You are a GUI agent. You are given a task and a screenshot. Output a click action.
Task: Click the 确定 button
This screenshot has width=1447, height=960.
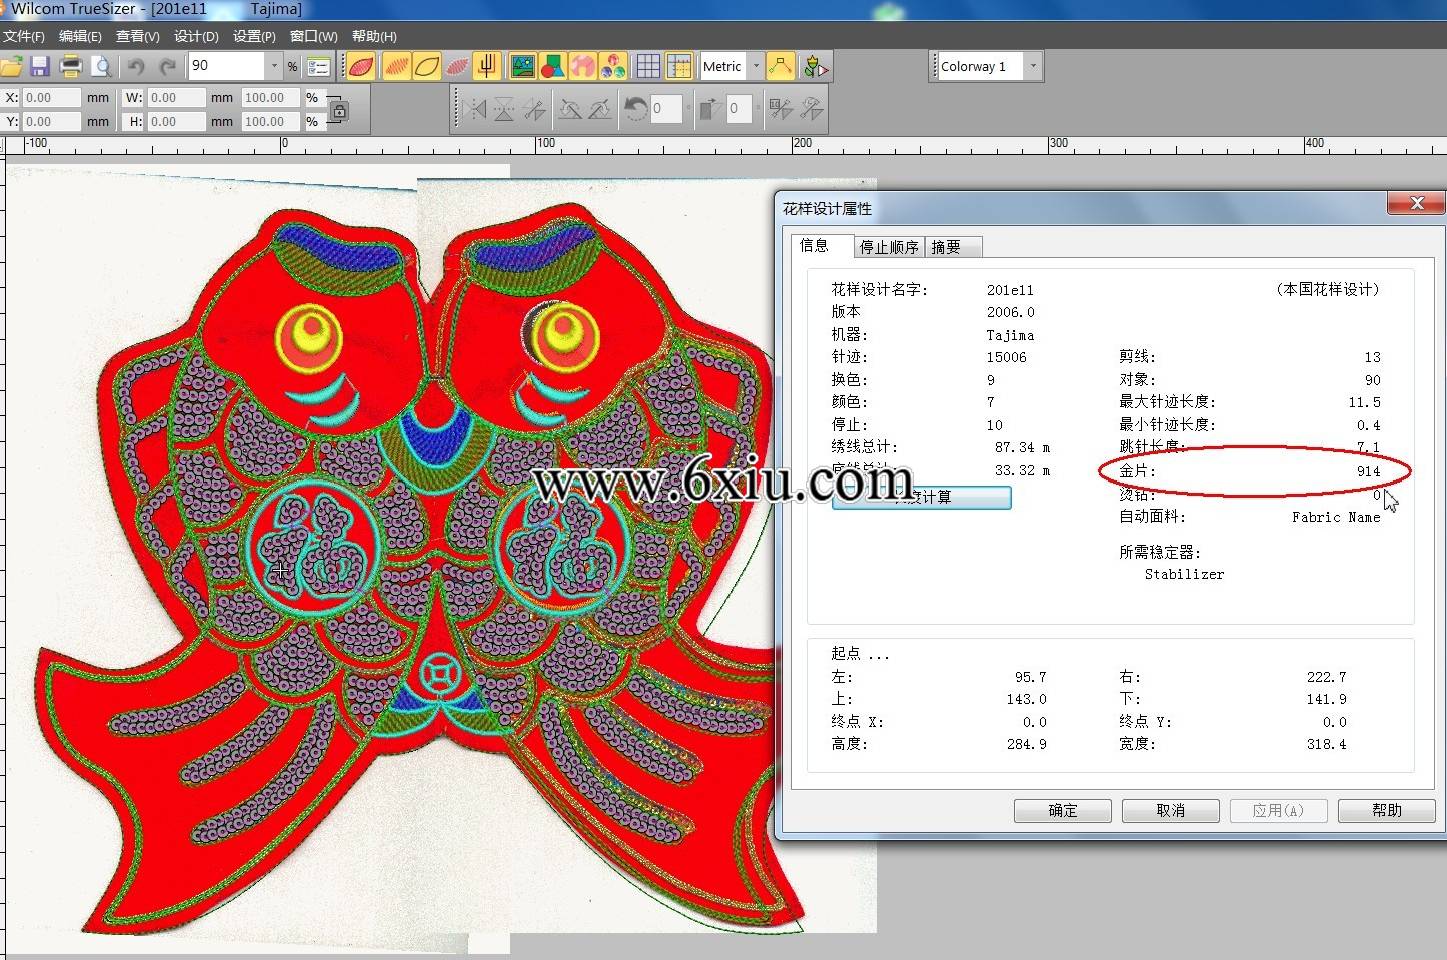click(x=1062, y=810)
